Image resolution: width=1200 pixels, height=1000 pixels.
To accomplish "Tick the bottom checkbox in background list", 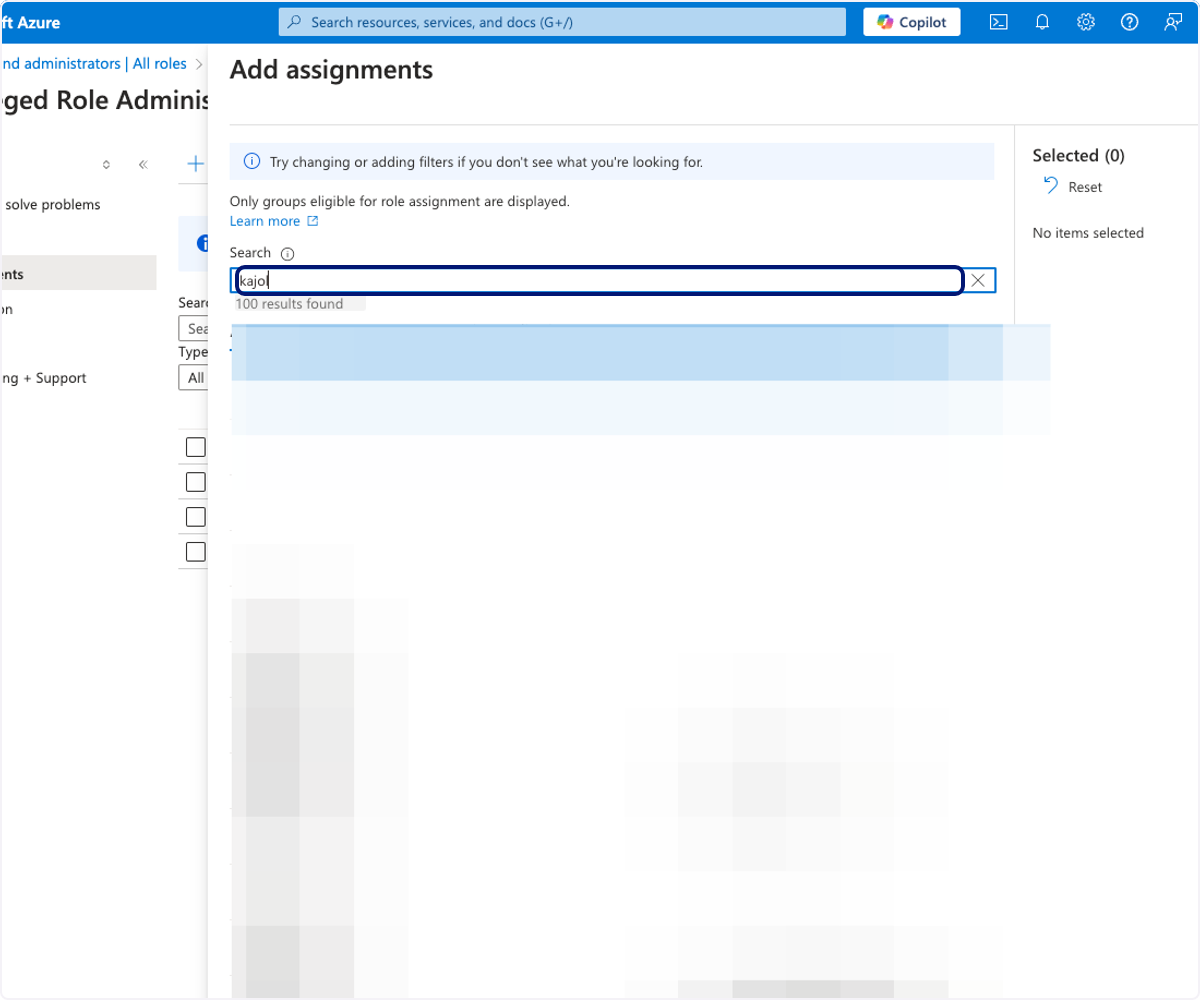I will tap(196, 552).
